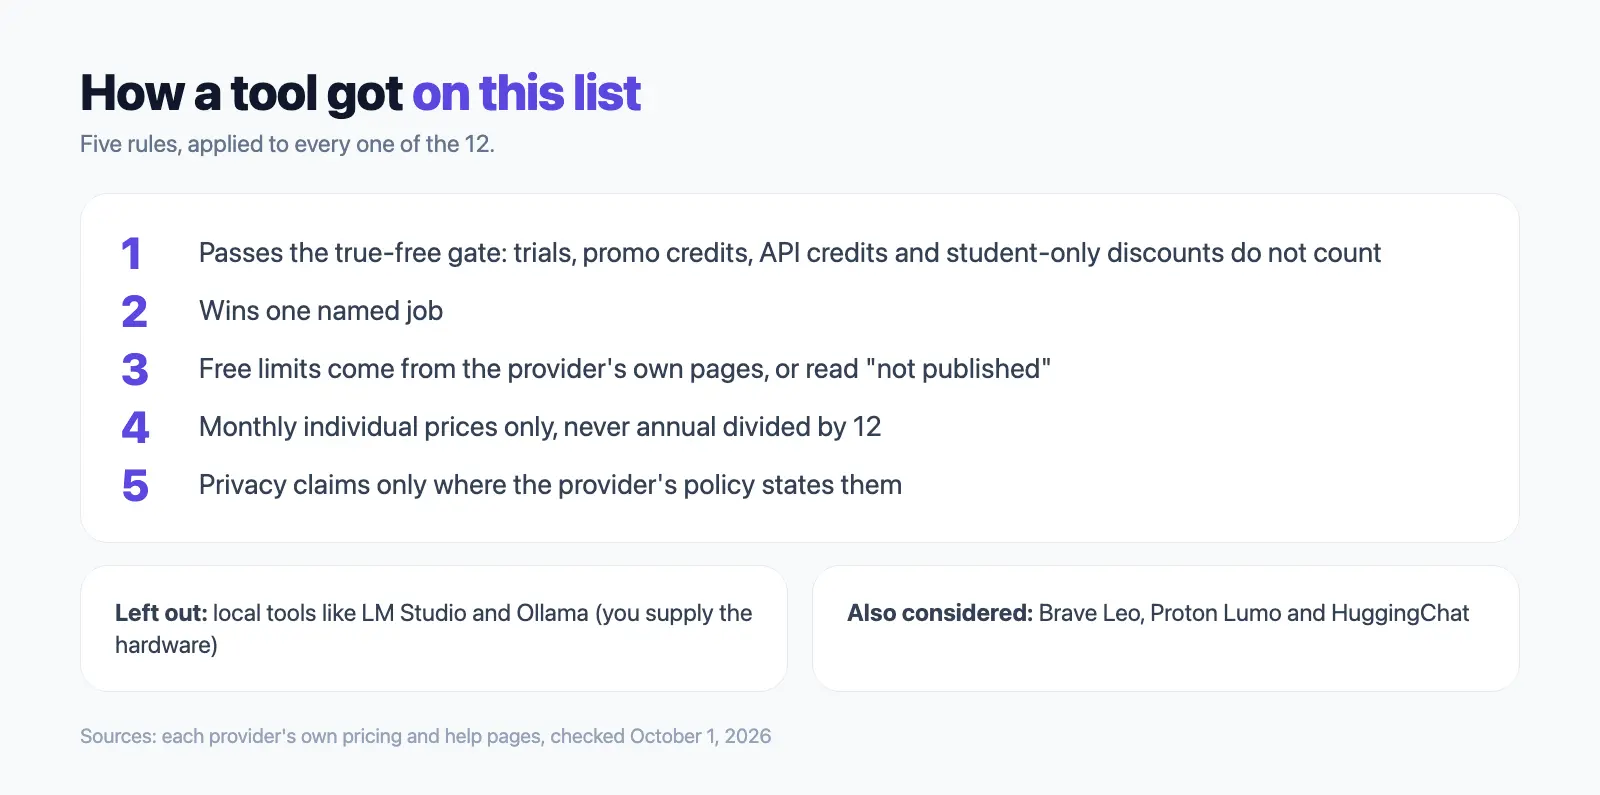Click the purple number 2 marker
The width and height of the screenshot is (1600, 795).
pos(134,312)
